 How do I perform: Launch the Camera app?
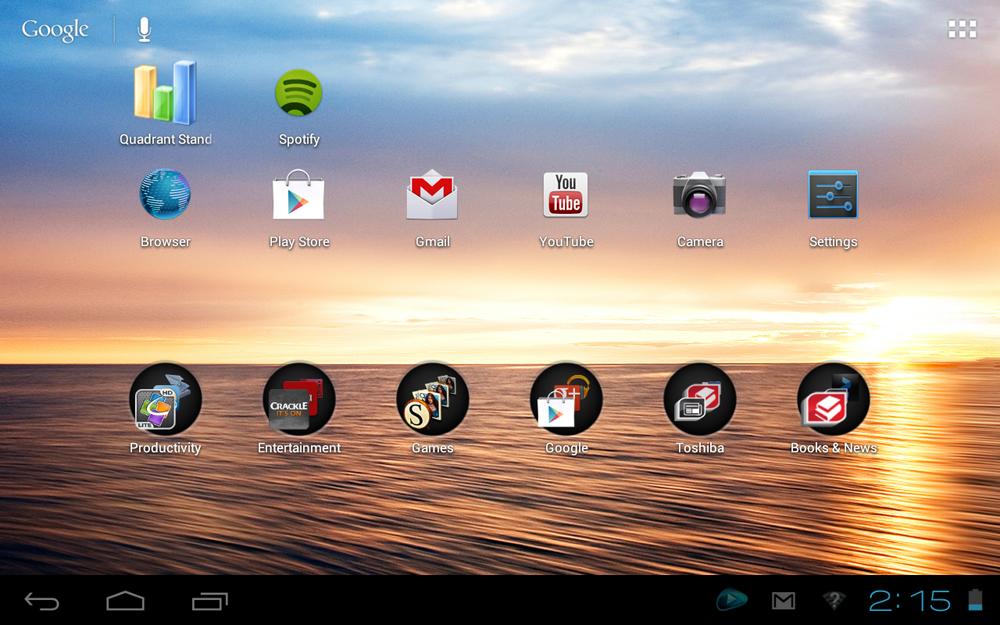tap(700, 195)
